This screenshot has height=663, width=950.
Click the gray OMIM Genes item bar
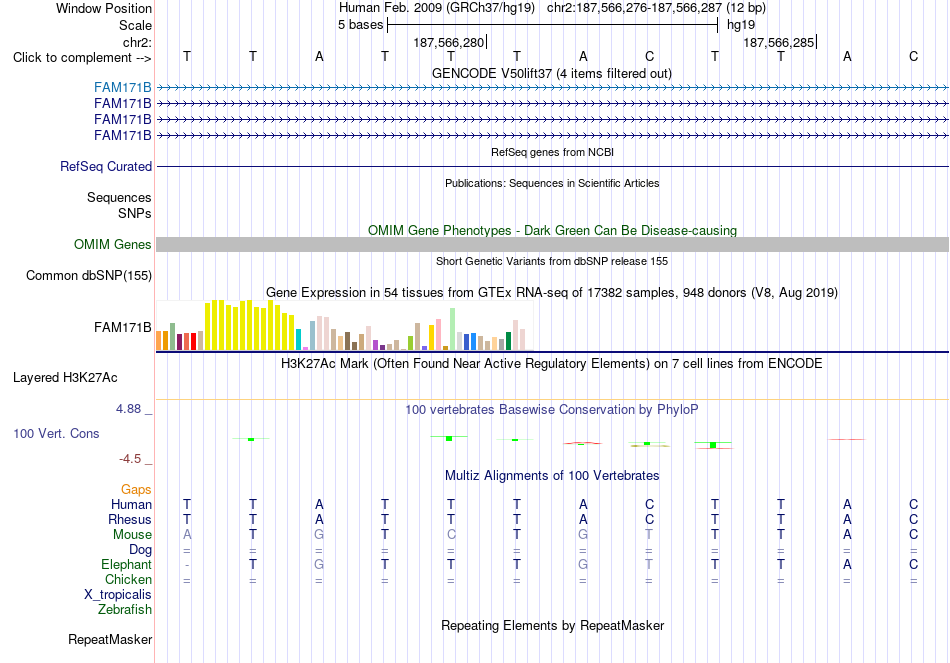[x=552, y=244]
